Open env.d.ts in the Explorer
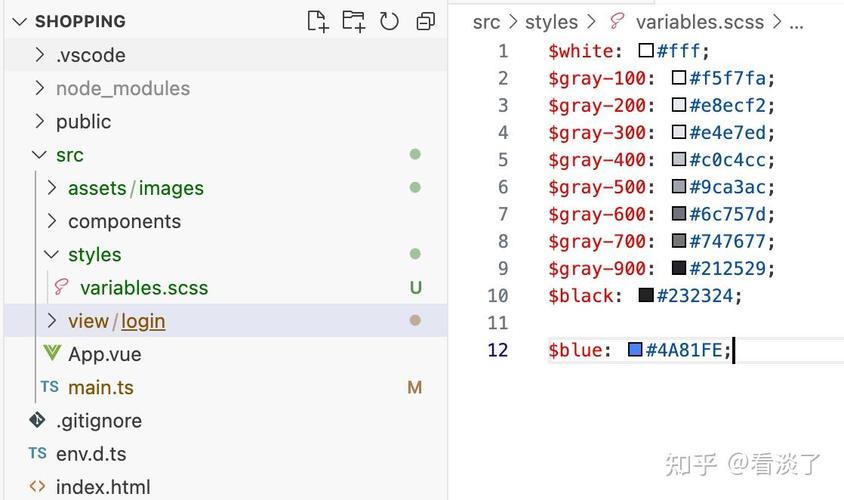This screenshot has height=500, width=844. tap(91, 453)
